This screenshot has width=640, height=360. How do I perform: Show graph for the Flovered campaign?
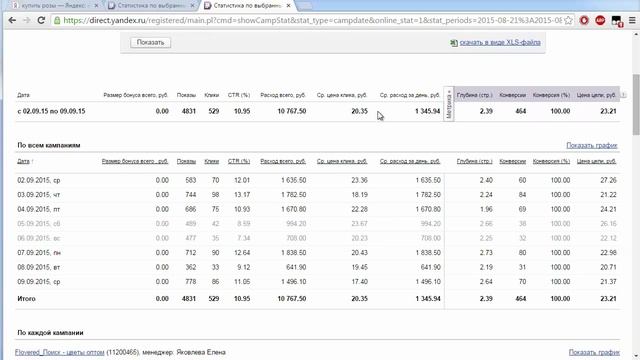click(594, 352)
